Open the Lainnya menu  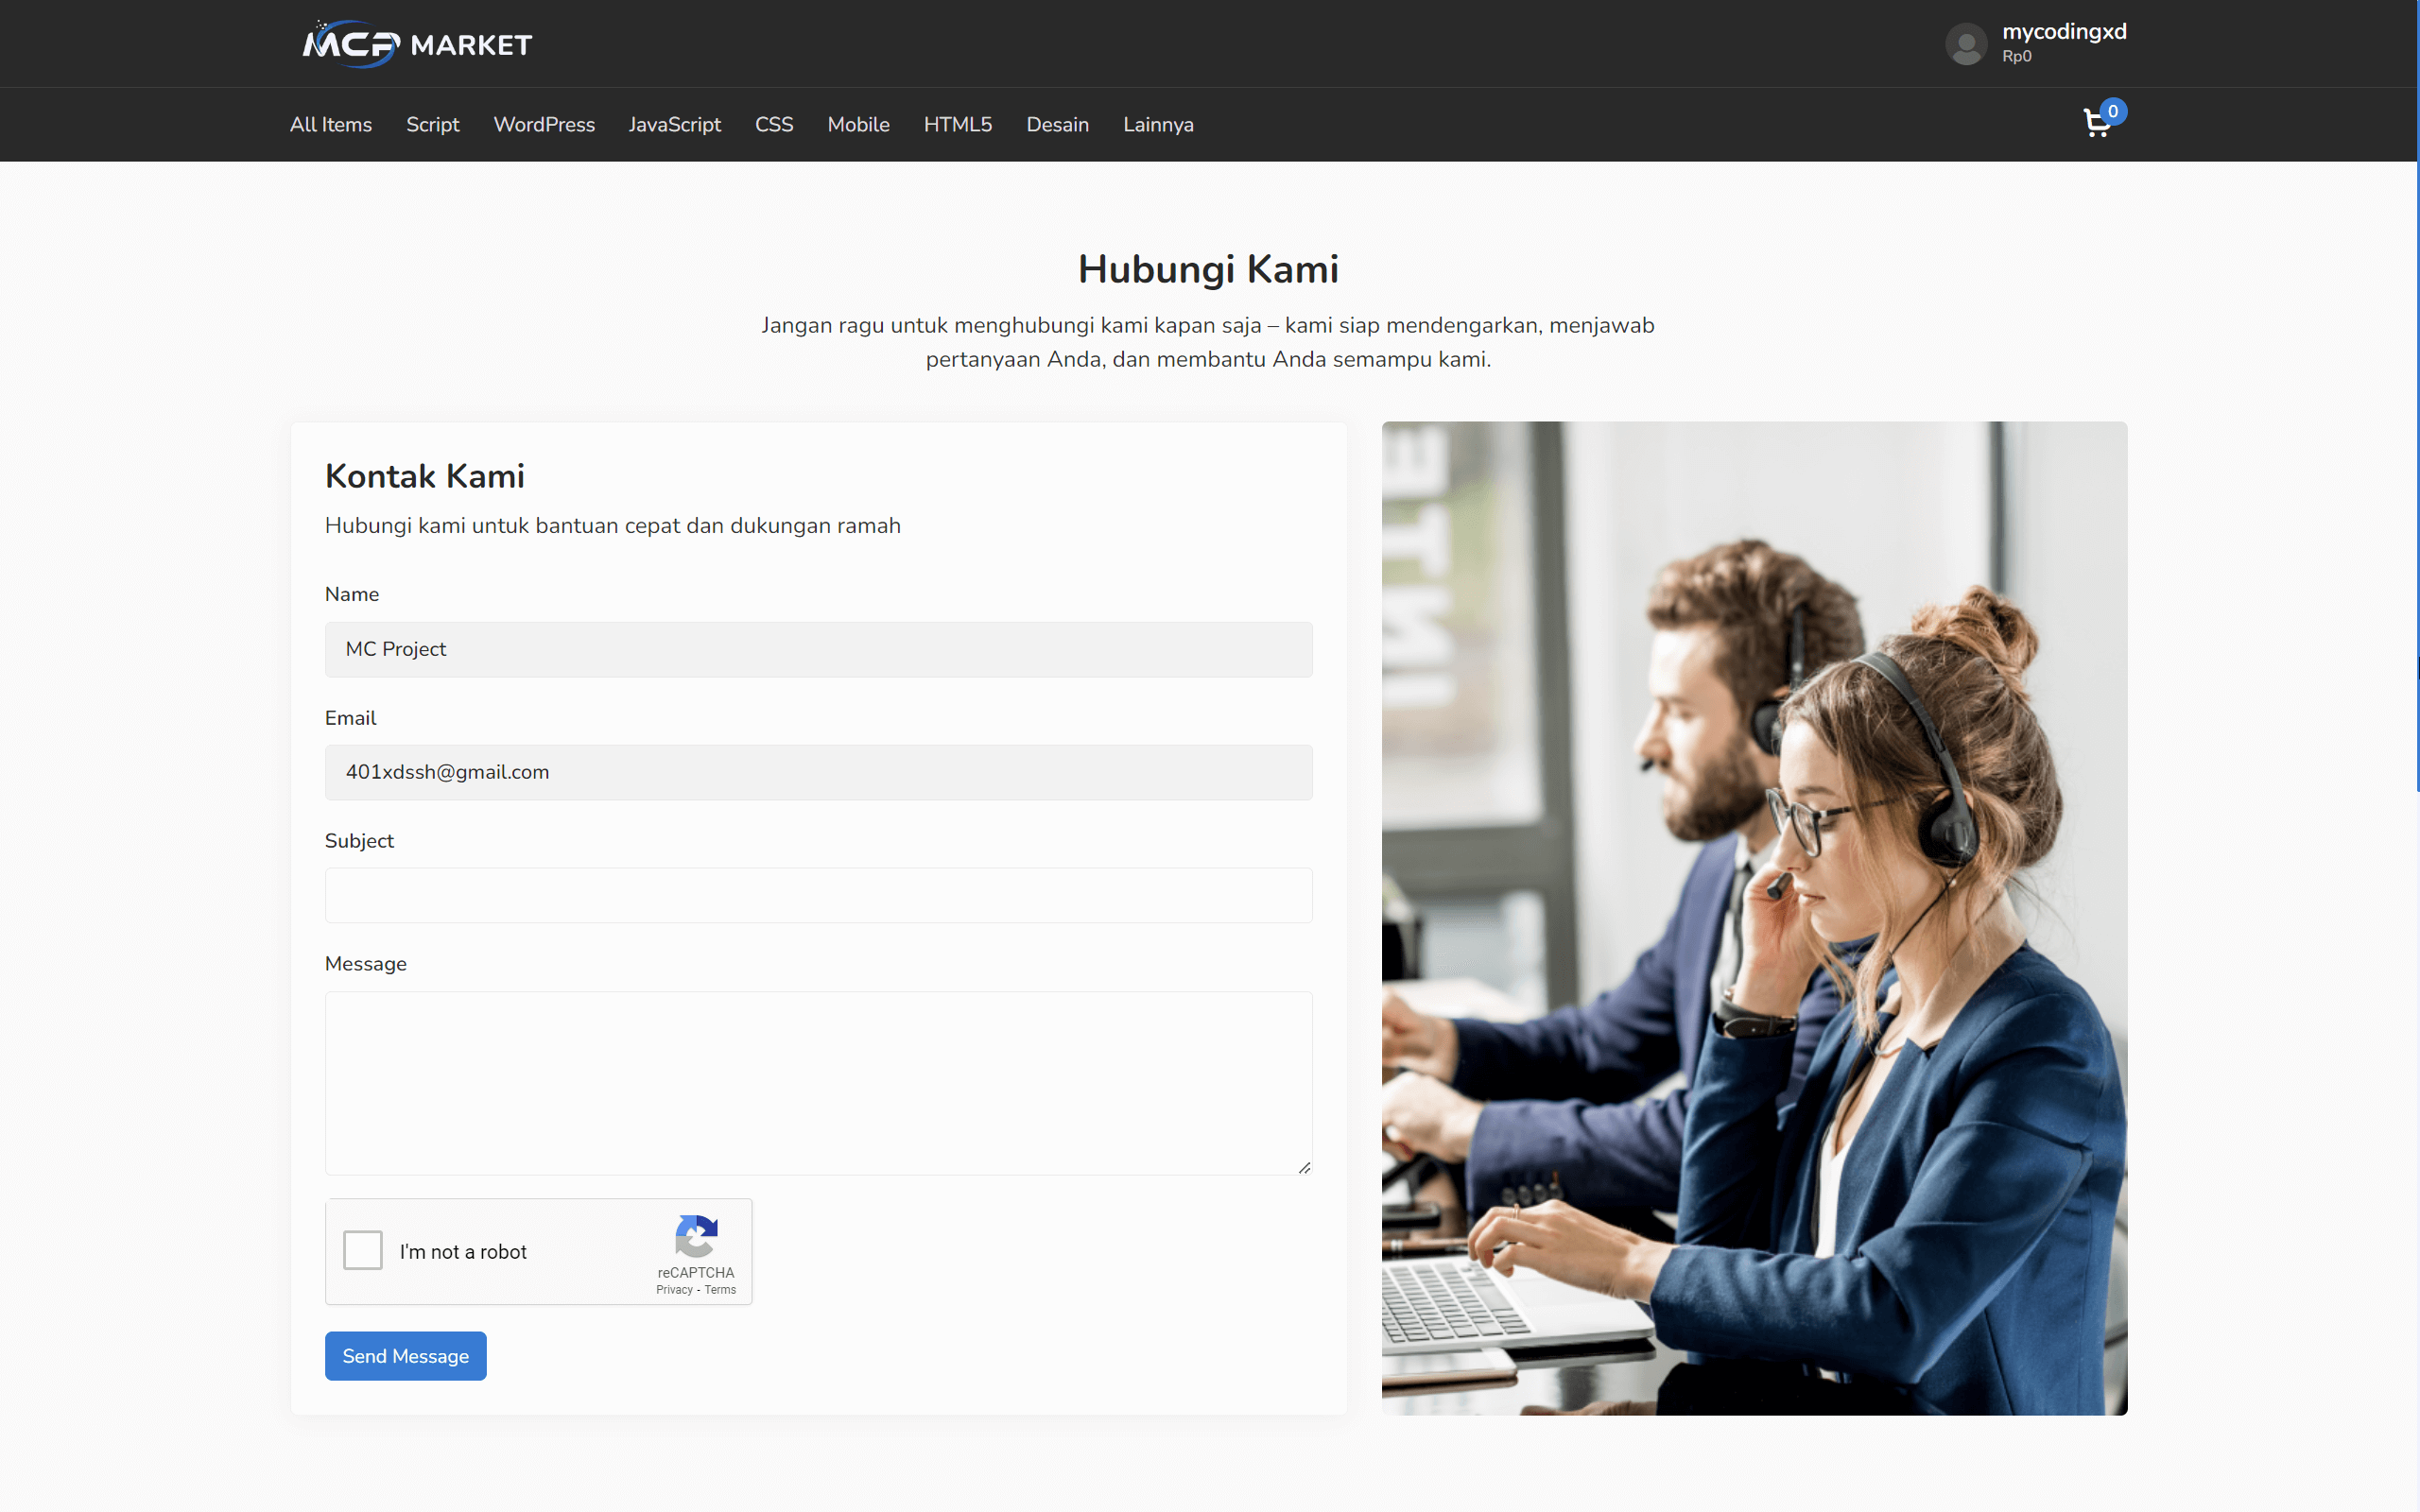coord(1158,124)
